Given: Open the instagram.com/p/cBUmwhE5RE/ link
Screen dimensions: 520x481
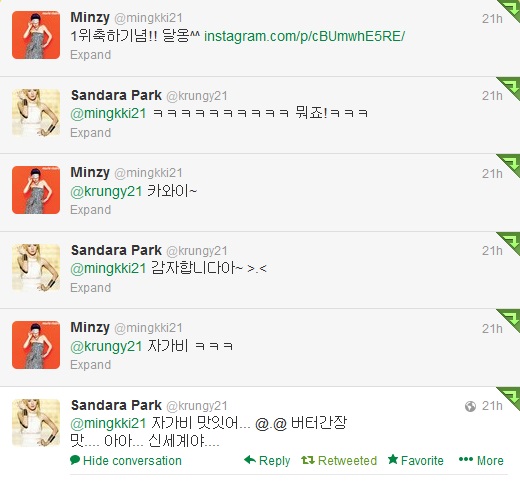Looking at the screenshot, I should point(304,36).
